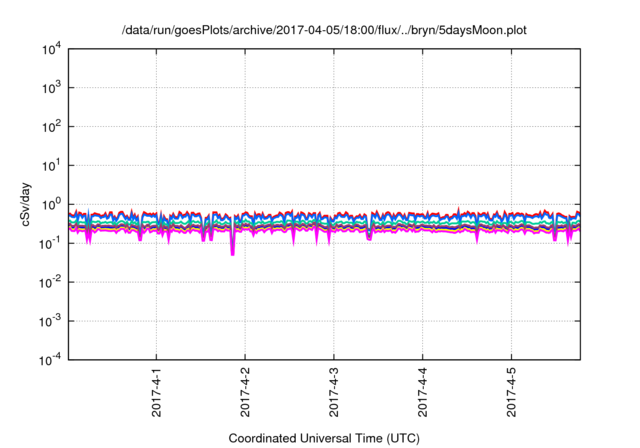
Task: Click the 10^2 y-axis tick label
Action: (52, 127)
